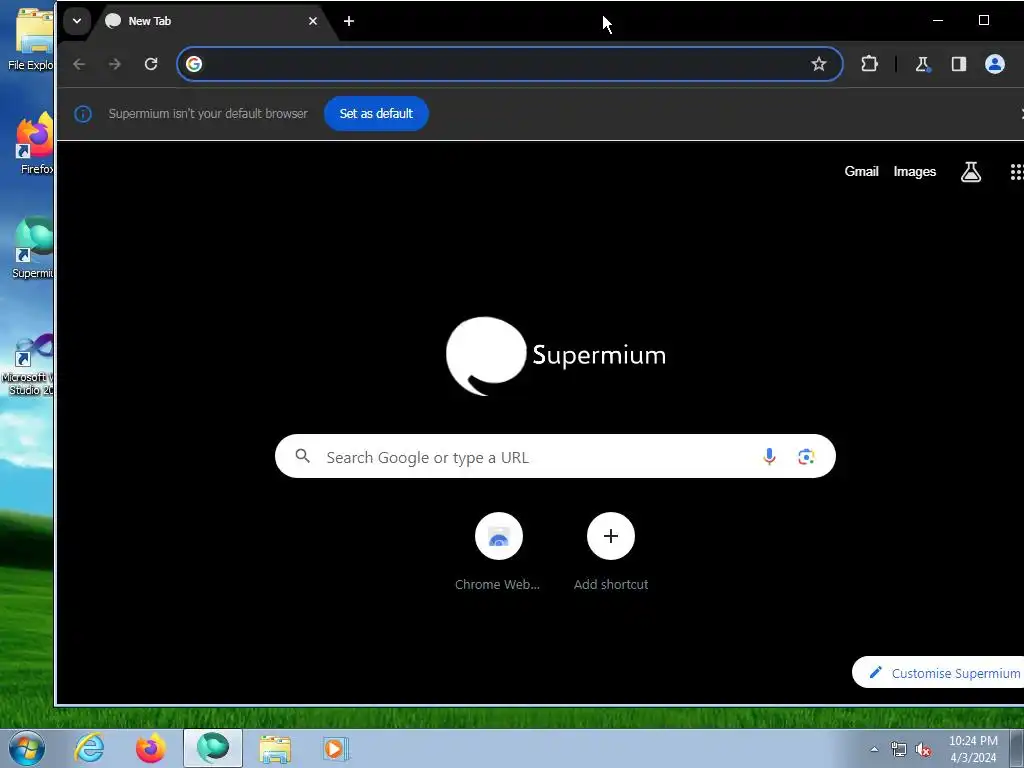1024x768 pixels.
Task: Go forward using the forward arrow
Action: [115, 64]
